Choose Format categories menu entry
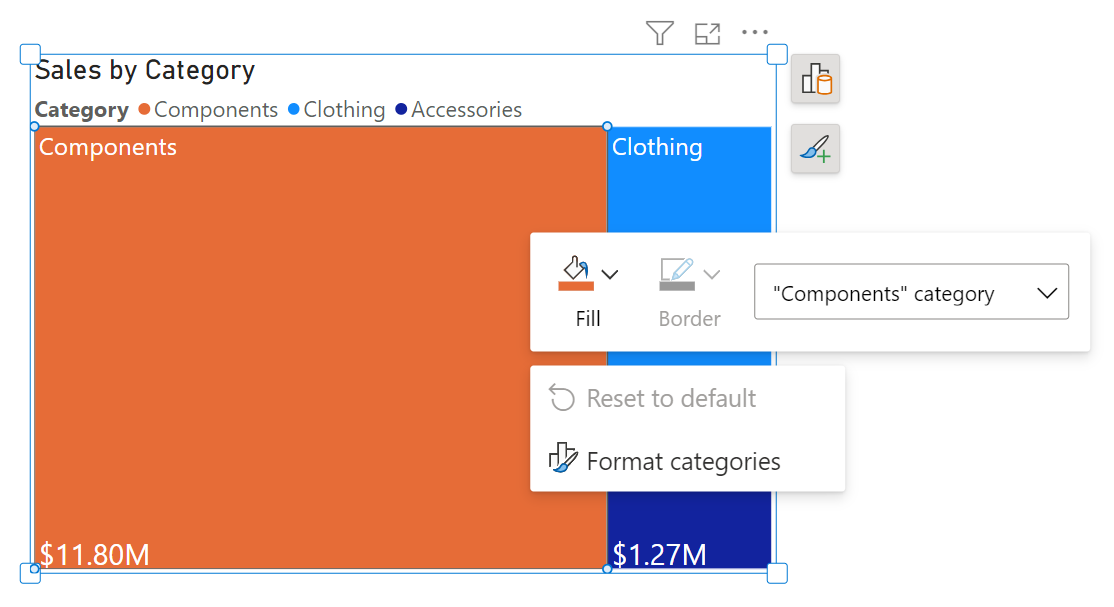The width and height of the screenshot is (1114, 607). pos(688,461)
